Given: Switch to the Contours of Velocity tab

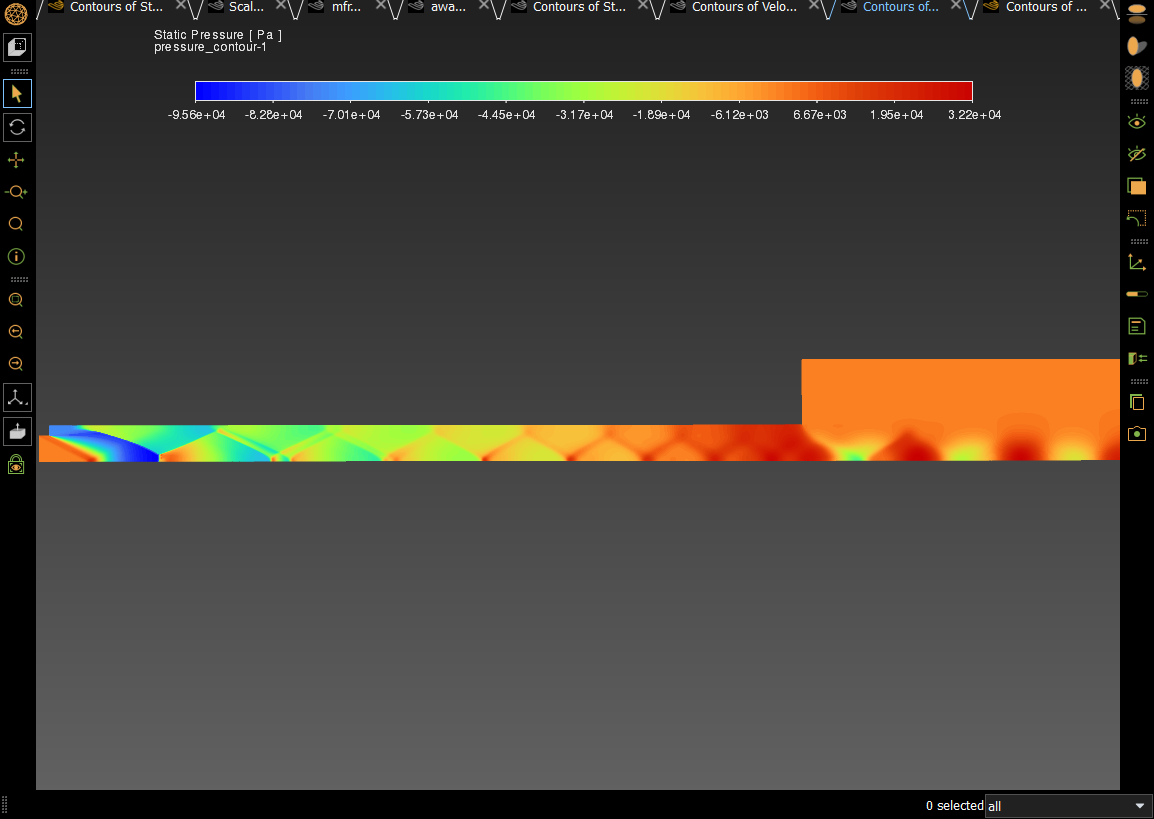Looking at the screenshot, I should click(x=744, y=7).
